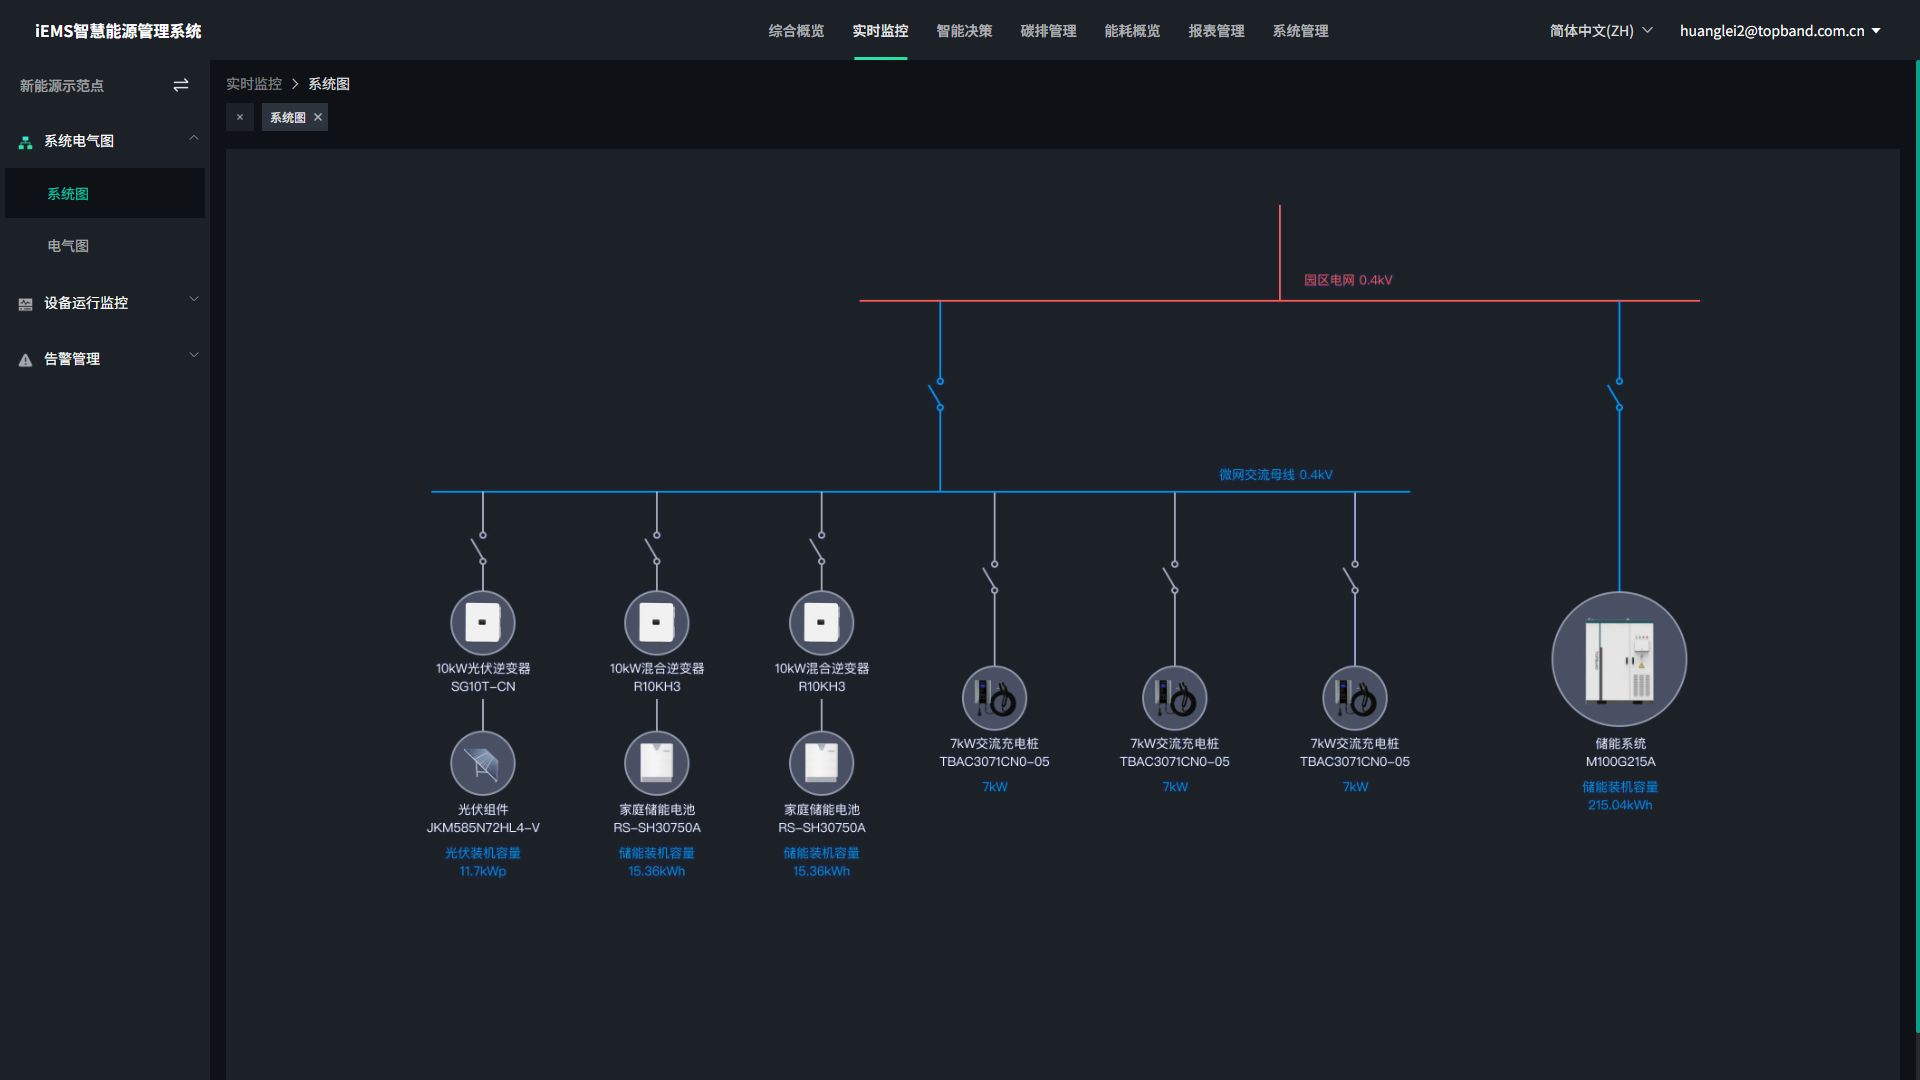Click the PV module JKM585N72HL4-V icon

click(x=483, y=764)
